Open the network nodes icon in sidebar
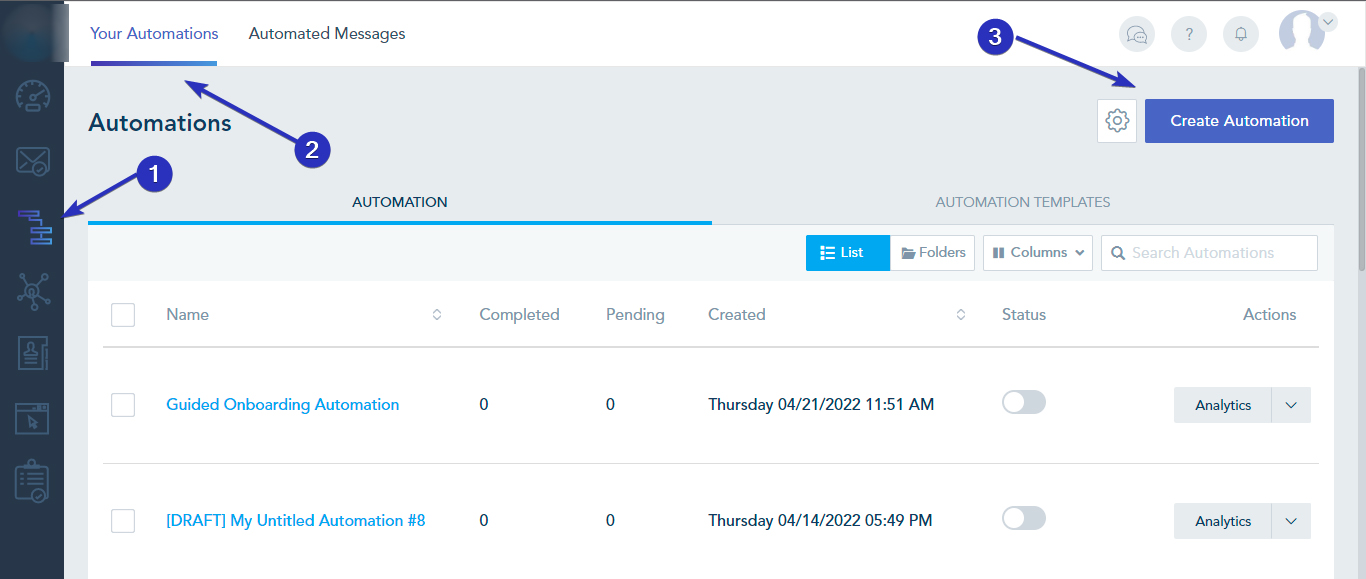The height and width of the screenshot is (579, 1366). (x=32, y=291)
